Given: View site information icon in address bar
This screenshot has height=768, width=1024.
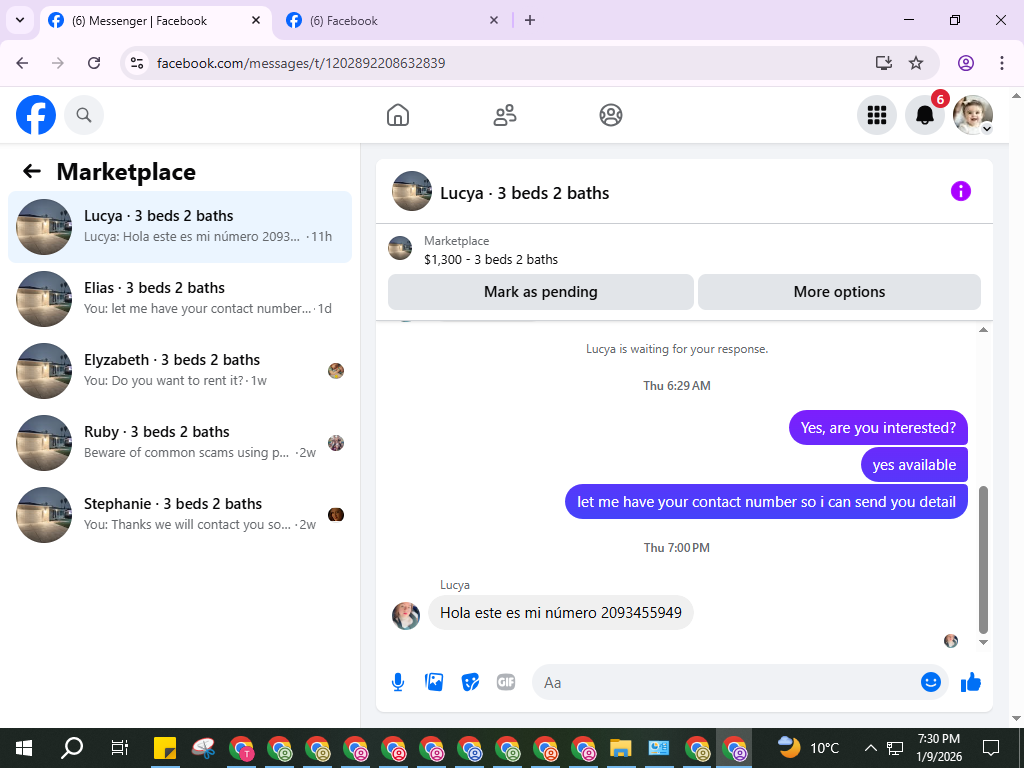Looking at the screenshot, I should coord(136,63).
